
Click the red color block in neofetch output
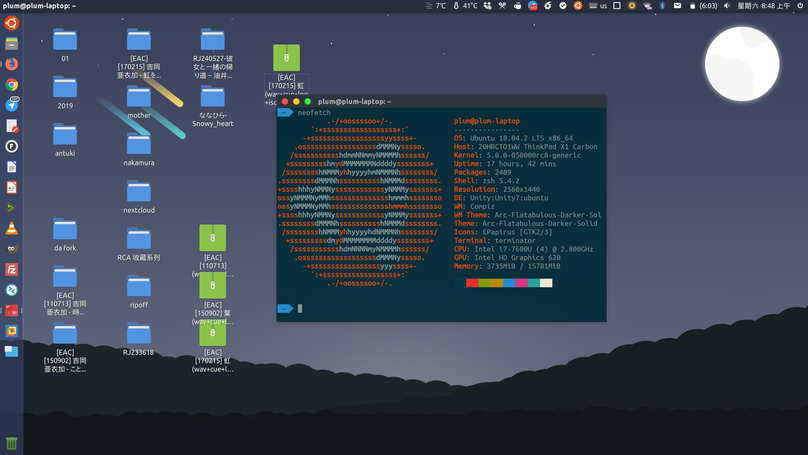tap(472, 283)
